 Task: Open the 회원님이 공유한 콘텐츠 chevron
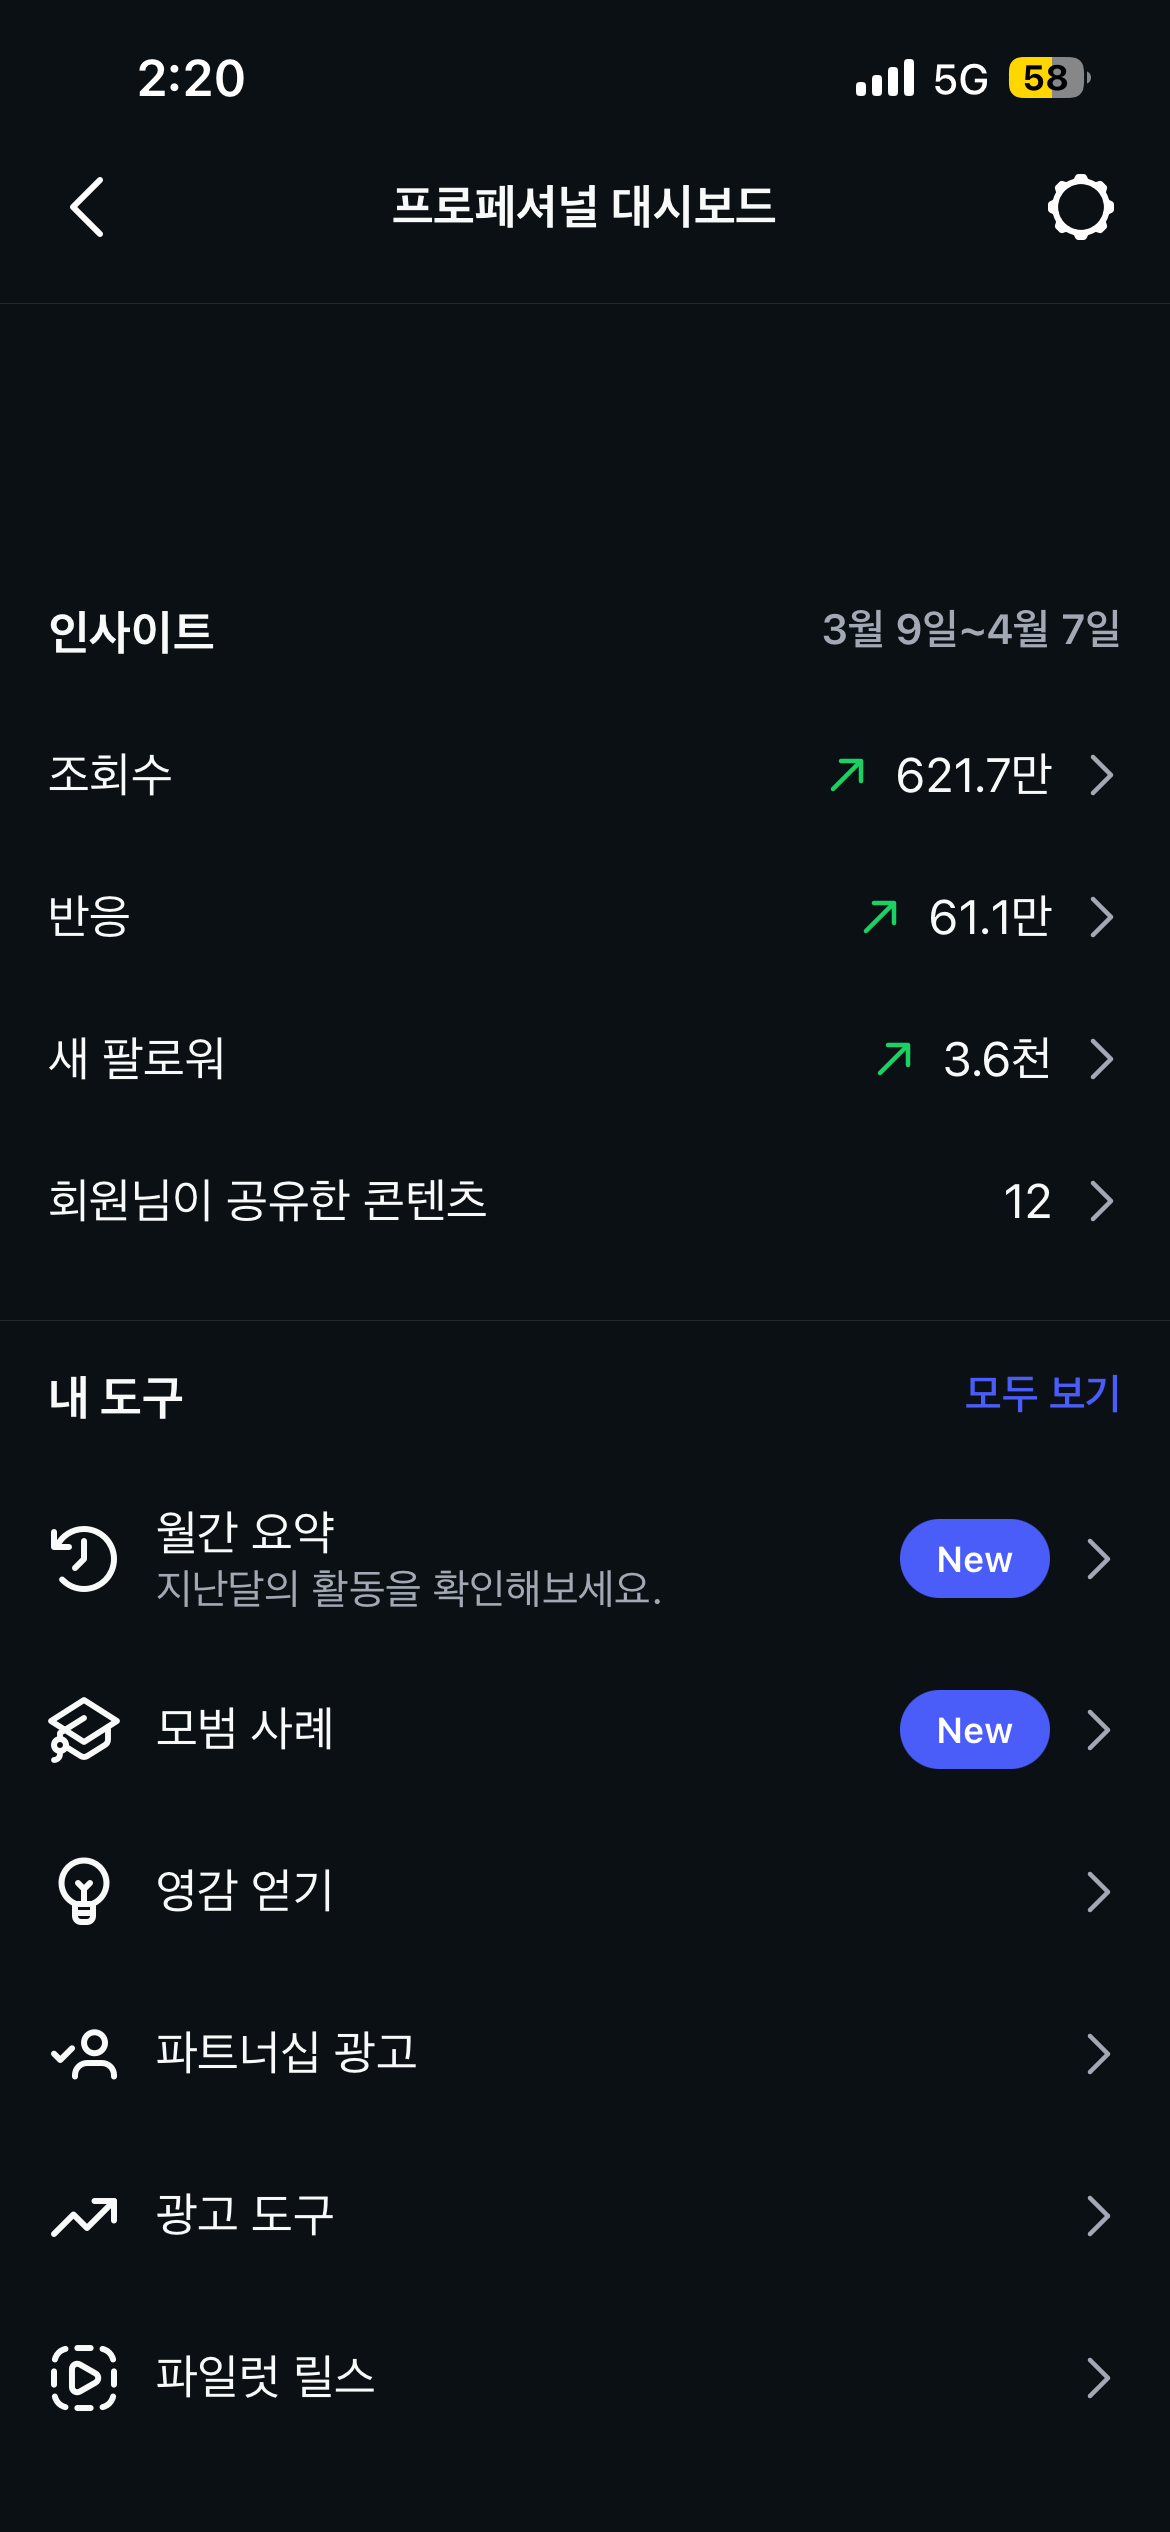(x=1101, y=1201)
